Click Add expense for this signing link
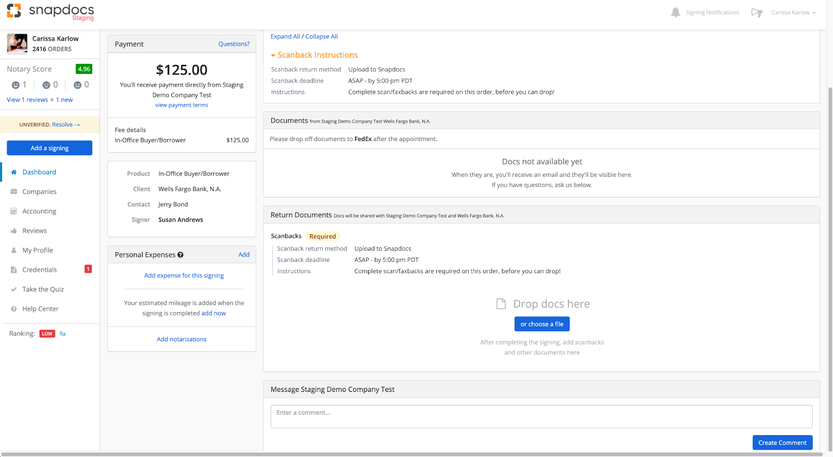 [x=184, y=275]
